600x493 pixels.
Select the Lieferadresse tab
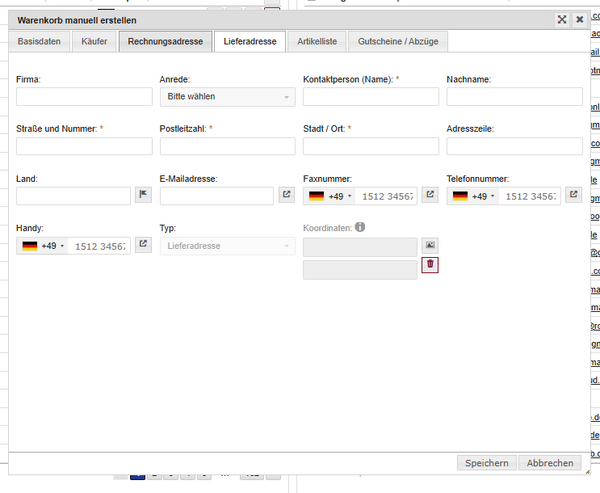point(250,41)
